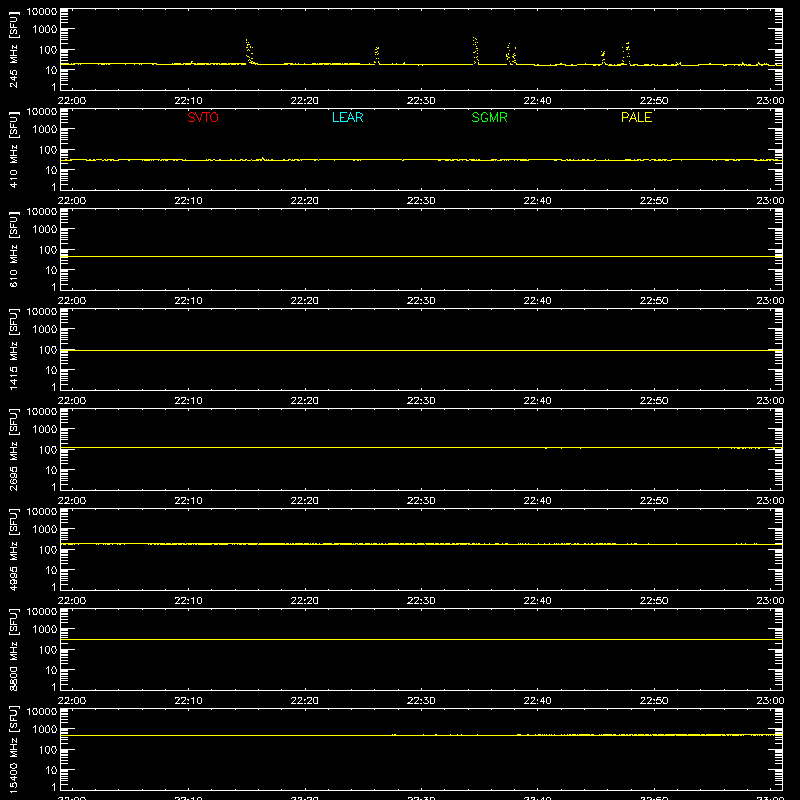
Task: Click the tallest 245 MHz spike near 22:35
Action: [476, 51]
